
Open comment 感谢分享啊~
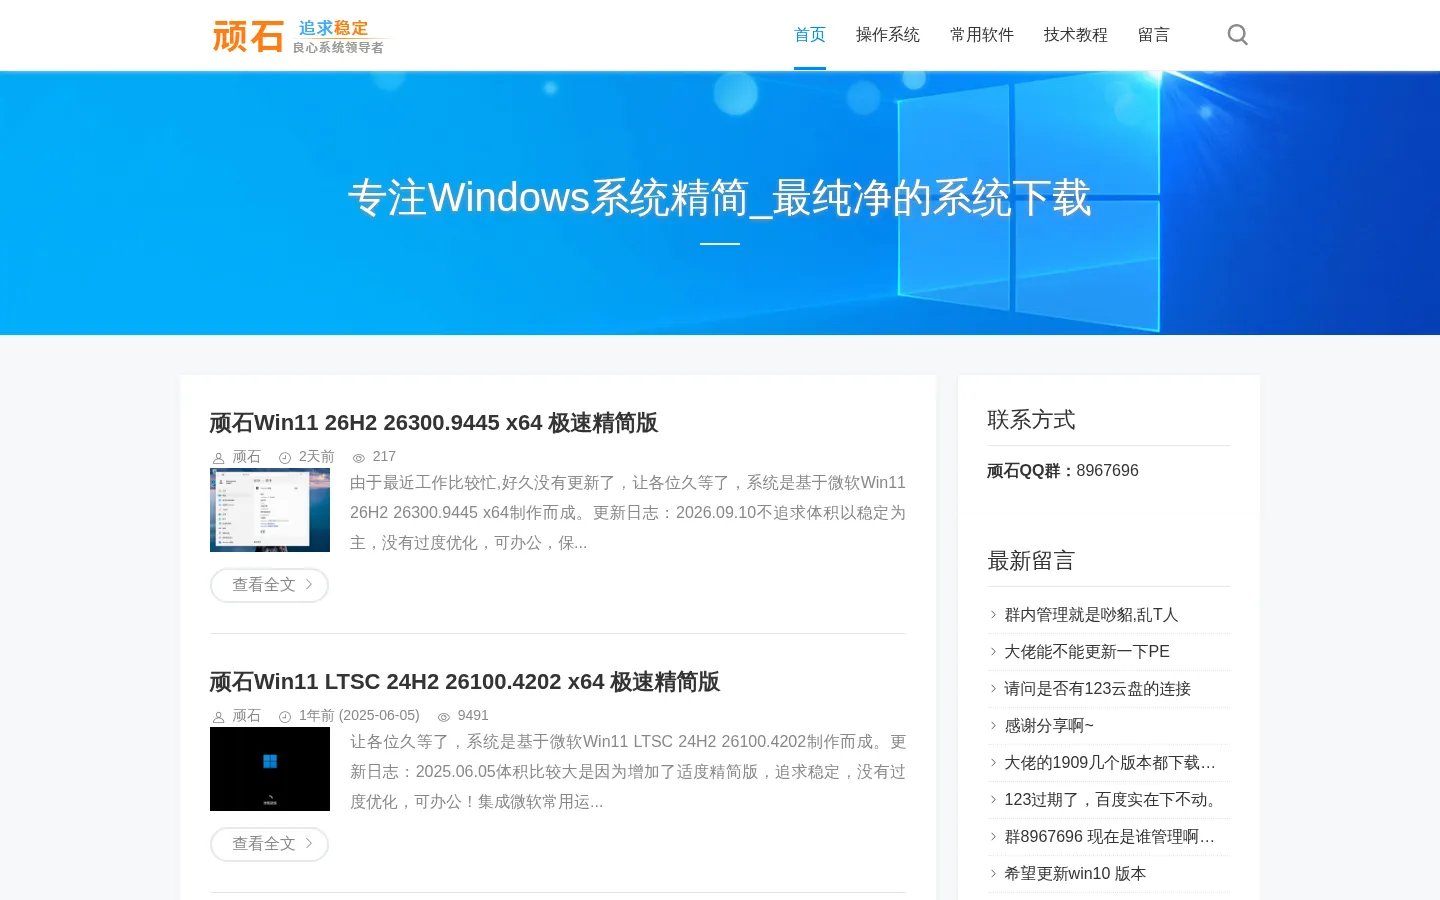[x=1049, y=726]
